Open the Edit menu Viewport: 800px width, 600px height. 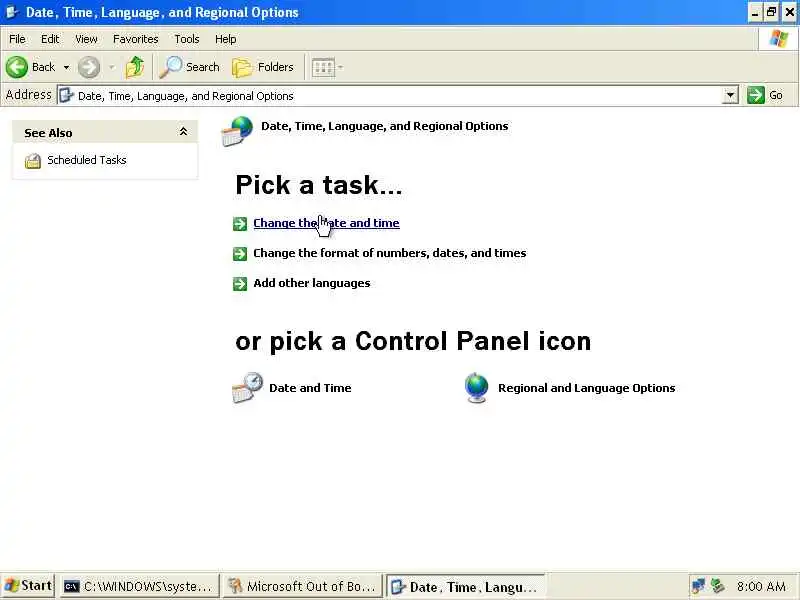(x=50, y=39)
